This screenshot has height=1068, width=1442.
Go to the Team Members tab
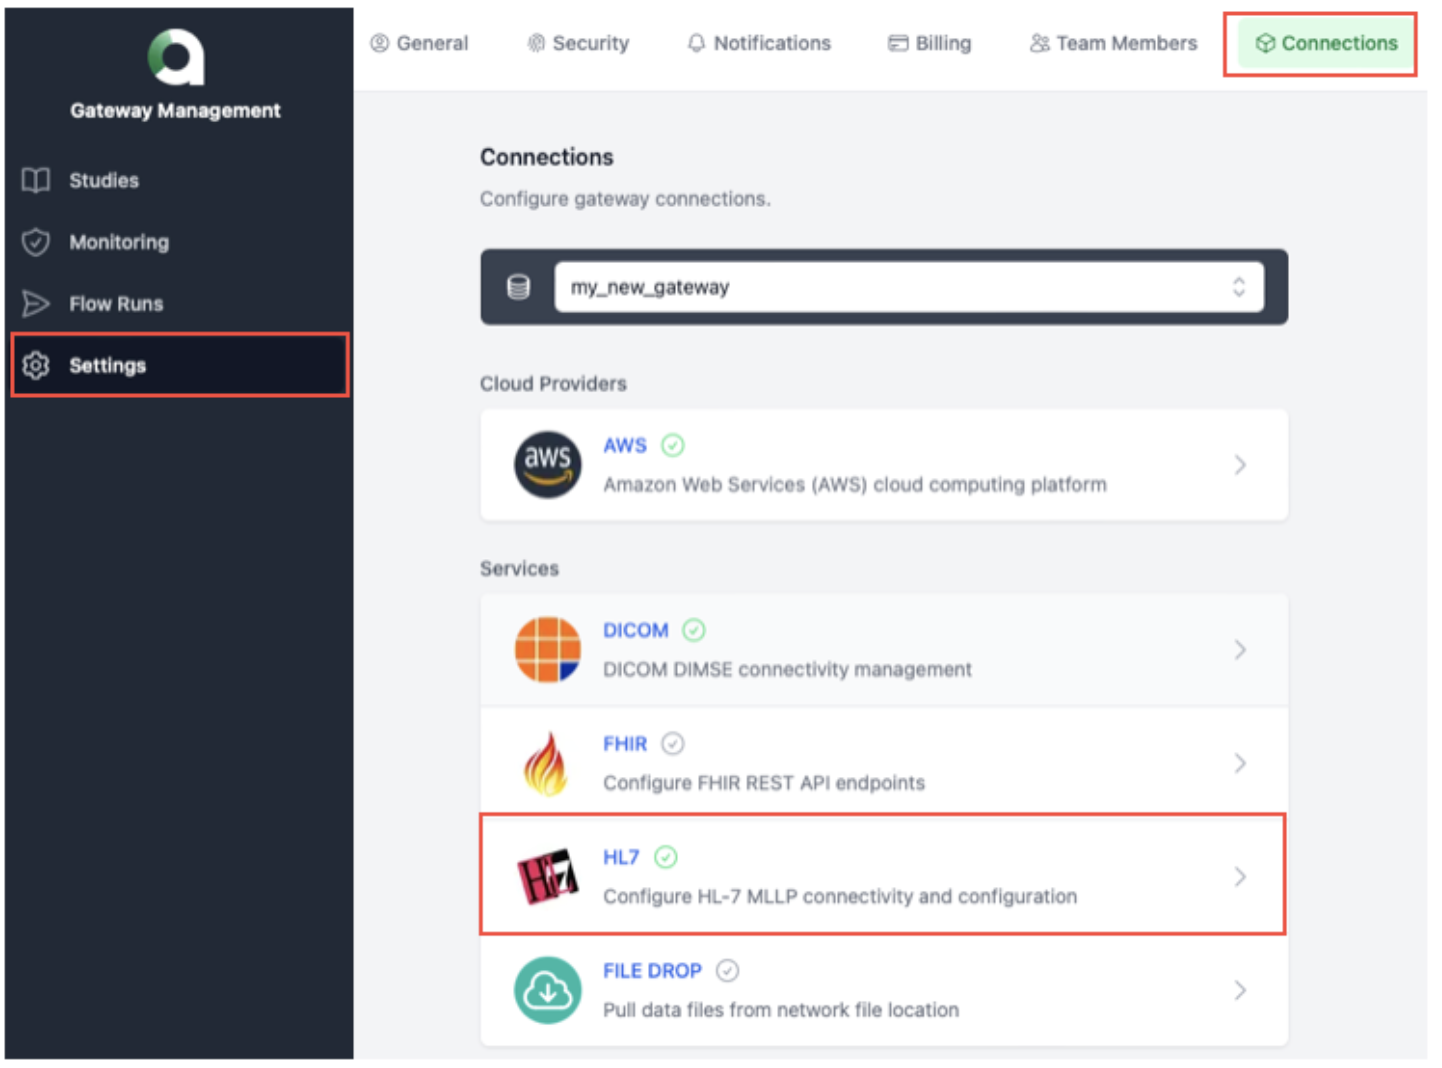pos(1114,43)
